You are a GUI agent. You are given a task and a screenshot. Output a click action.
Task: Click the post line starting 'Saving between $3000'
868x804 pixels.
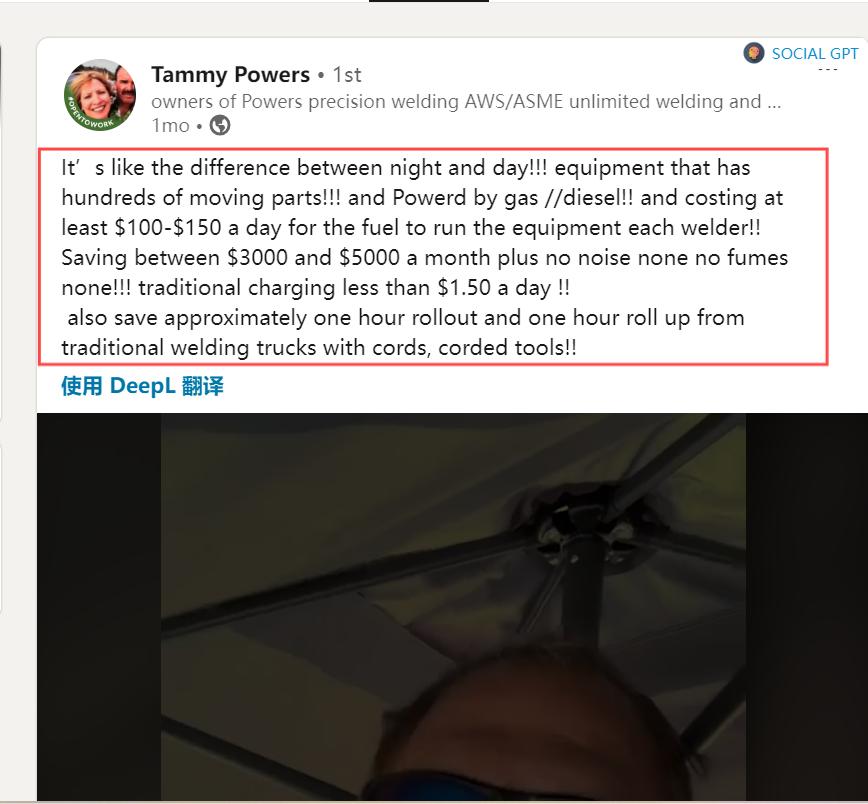(425, 258)
